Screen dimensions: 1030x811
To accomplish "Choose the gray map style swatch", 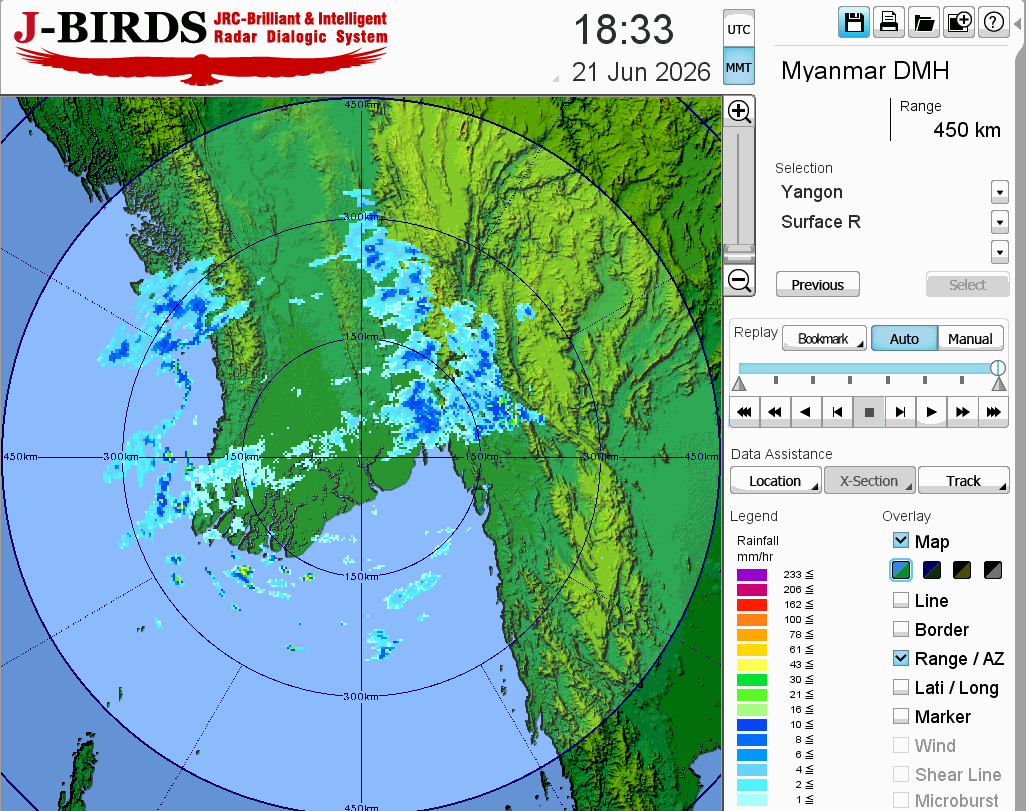I will pos(993,570).
